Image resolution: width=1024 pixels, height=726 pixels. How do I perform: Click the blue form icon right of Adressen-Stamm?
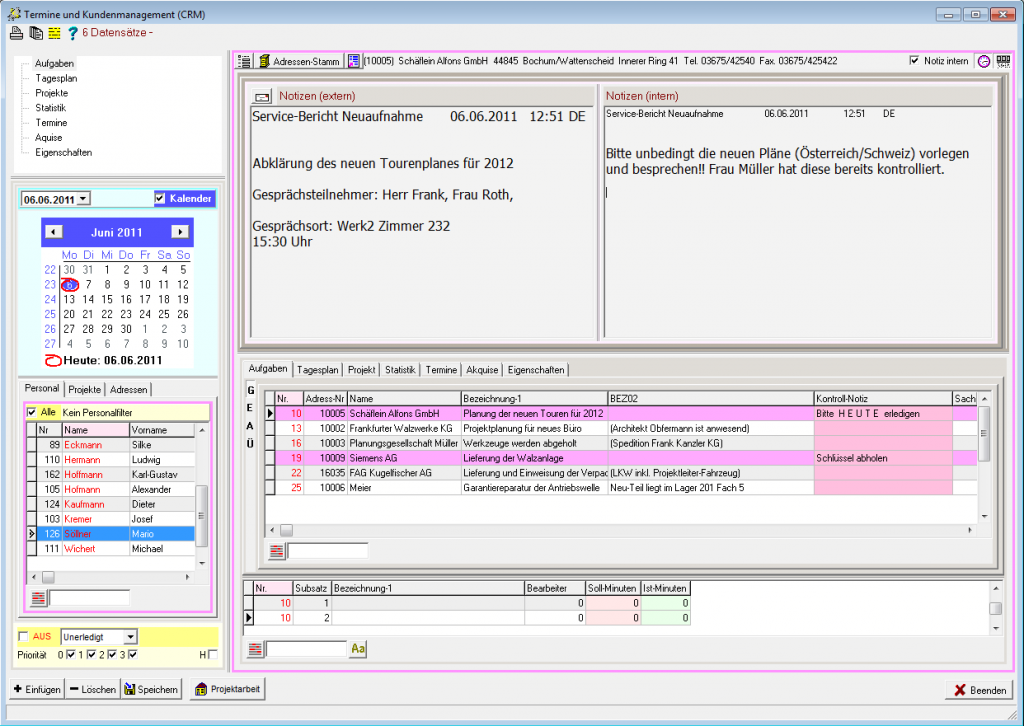point(353,61)
